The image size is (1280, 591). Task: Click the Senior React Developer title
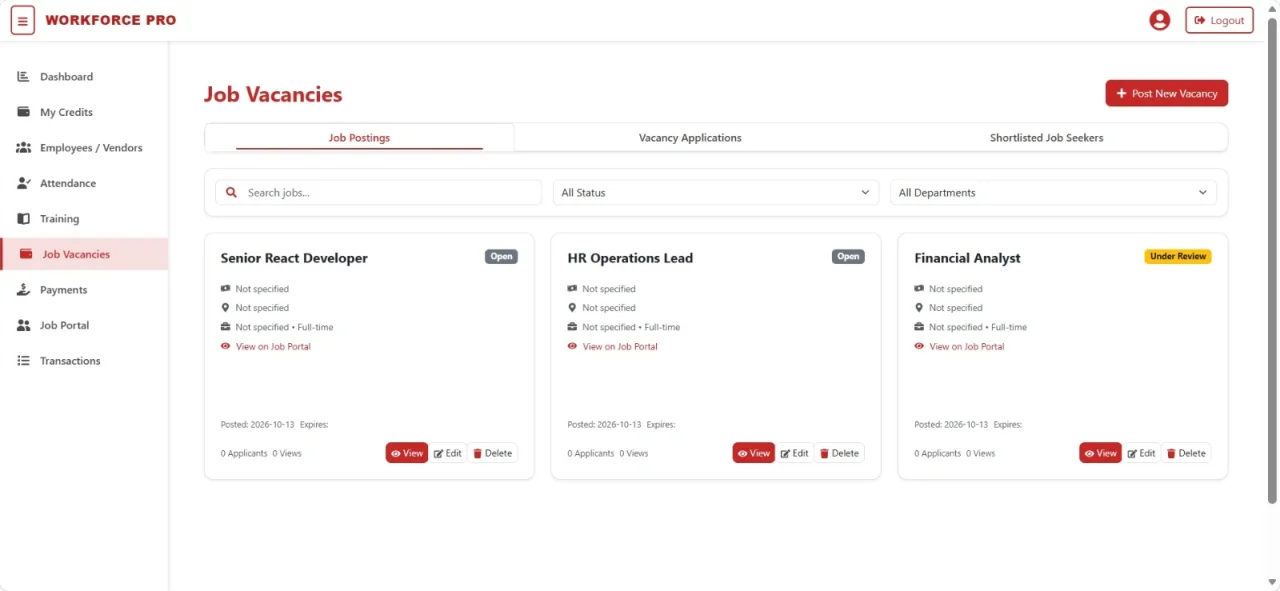(x=294, y=258)
